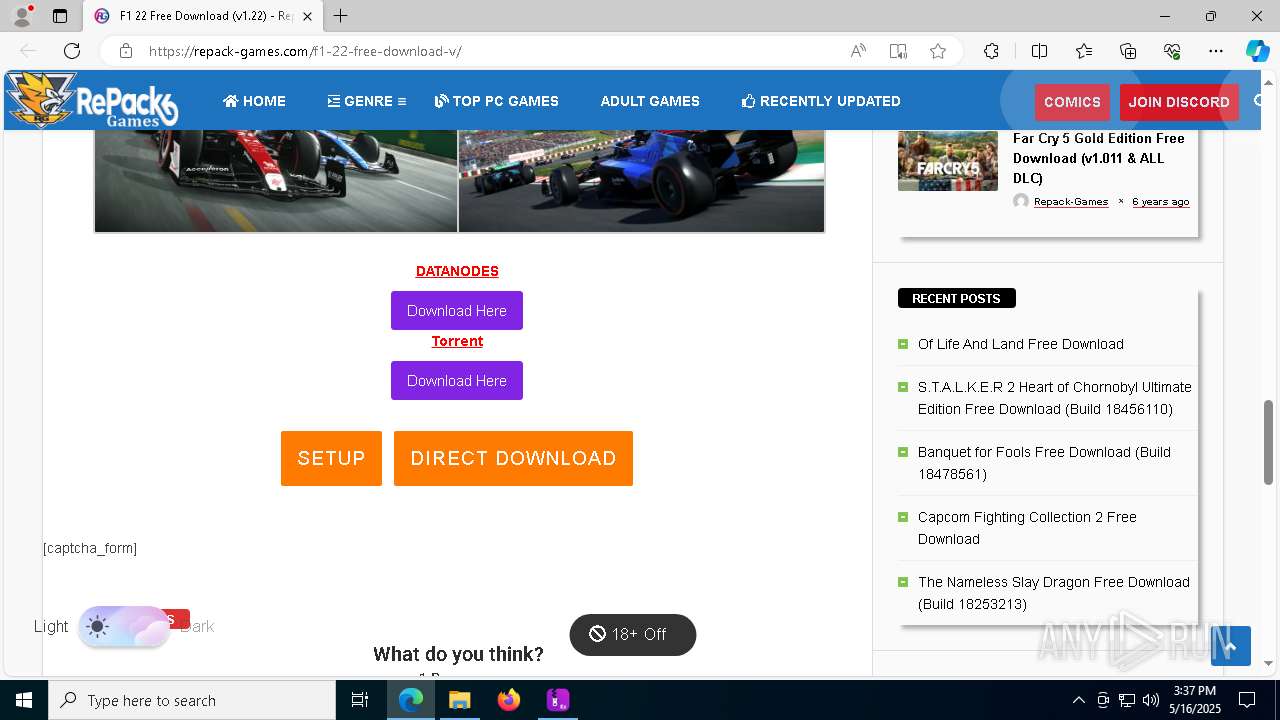This screenshot has height=720, width=1280.
Task: Launch the Copilot sidebar icon
Action: pyautogui.click(x=1257, y=51)
